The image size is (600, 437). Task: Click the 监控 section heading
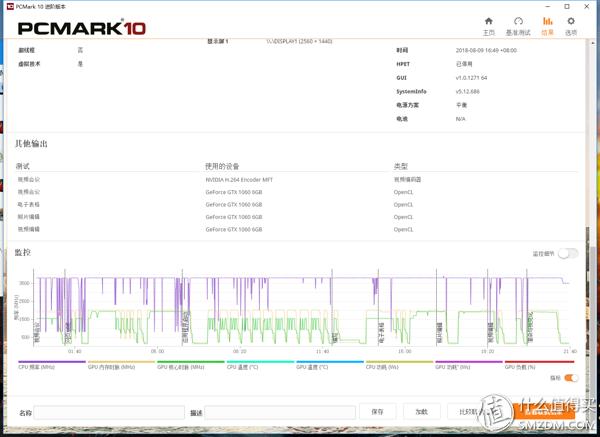click(x=23, y=253)
